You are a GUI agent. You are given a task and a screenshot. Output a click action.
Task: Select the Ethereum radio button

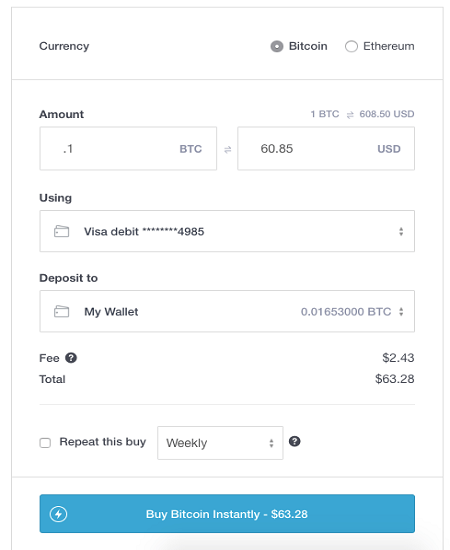351,46
